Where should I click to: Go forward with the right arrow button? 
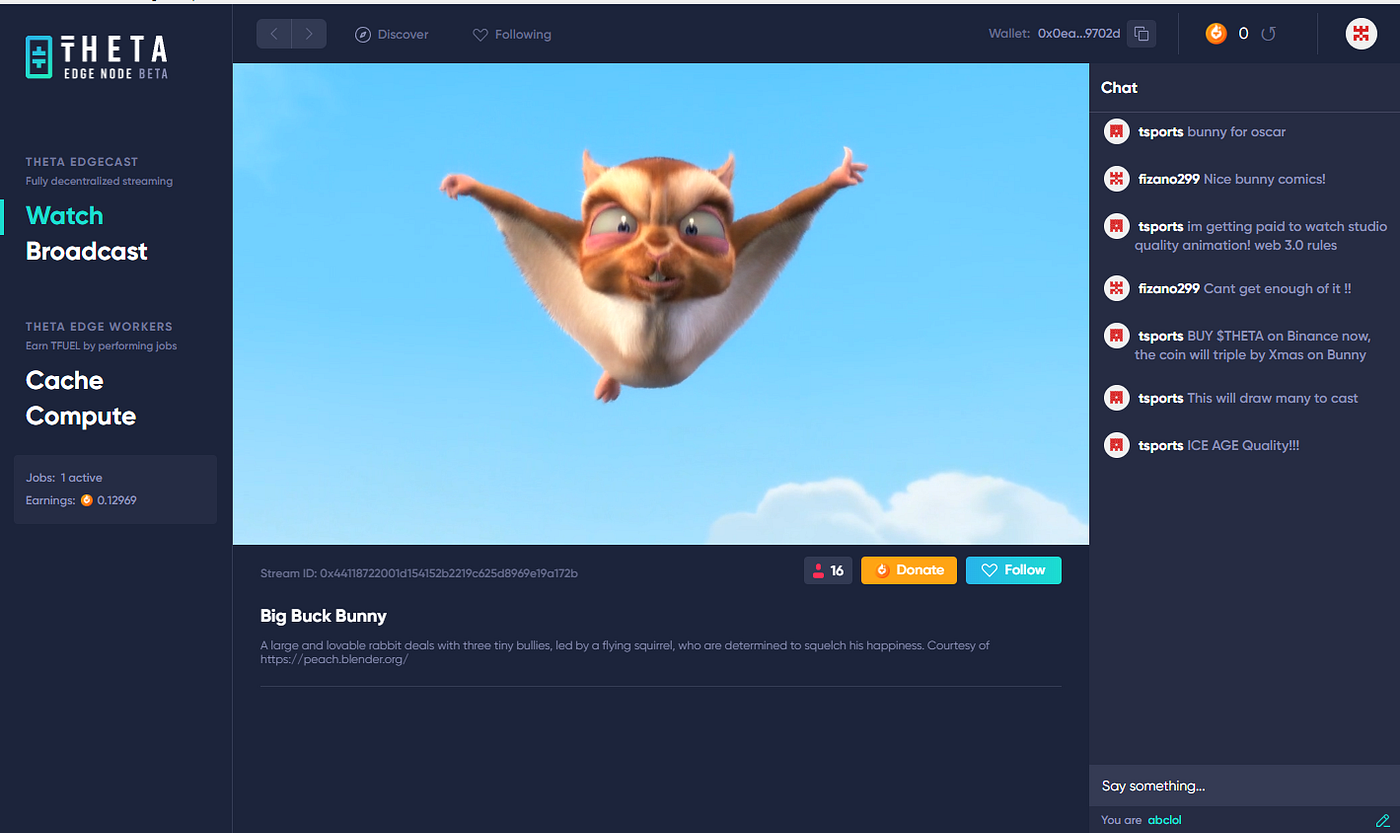click(x=309, y=34)
